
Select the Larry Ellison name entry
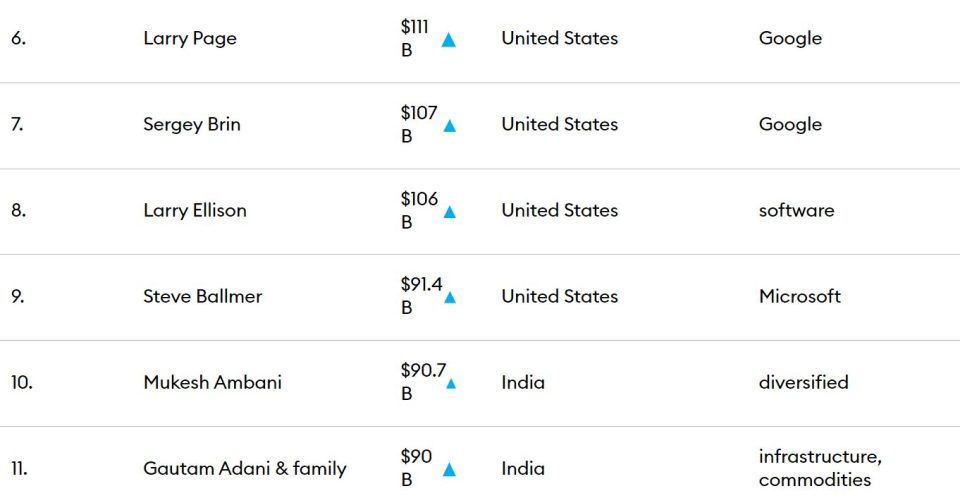click(x=195, y=211)
